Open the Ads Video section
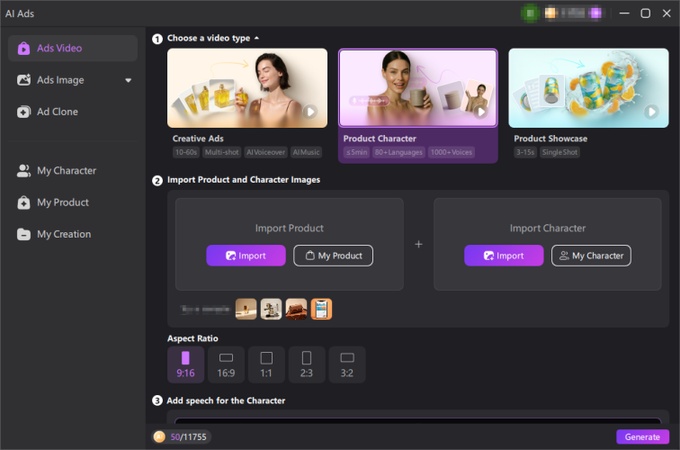The width and height of the screenshot is (680, 450). (73, 48)
